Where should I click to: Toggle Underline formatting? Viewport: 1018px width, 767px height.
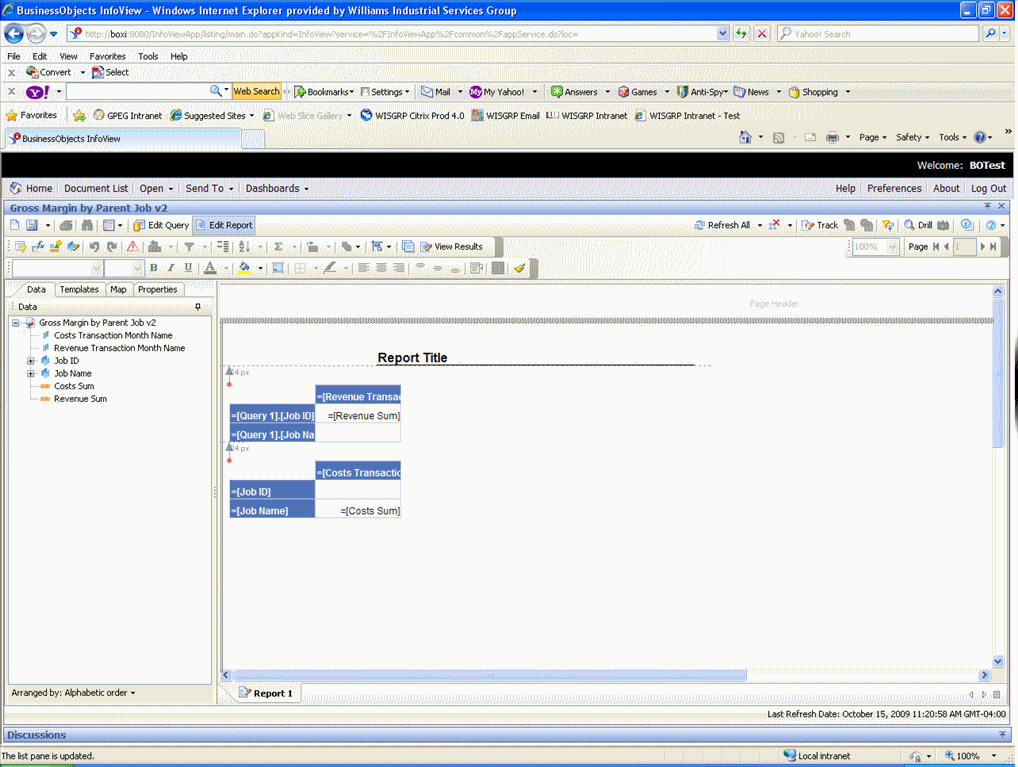[188, 268]
